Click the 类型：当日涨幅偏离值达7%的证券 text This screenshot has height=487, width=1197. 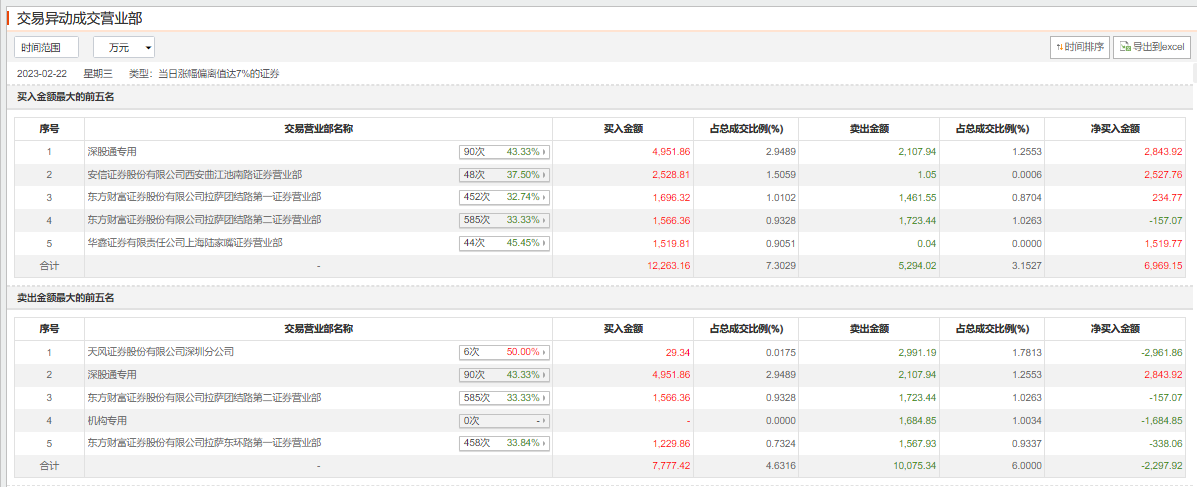[x=204, y=73]
